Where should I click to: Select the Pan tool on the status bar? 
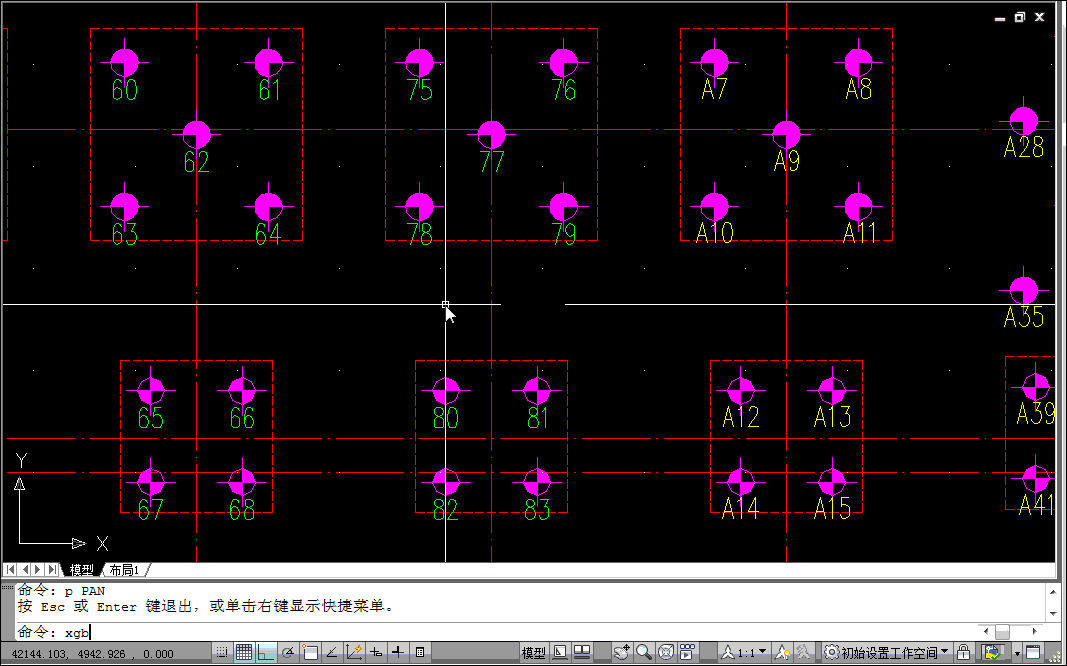click(621, 651)
